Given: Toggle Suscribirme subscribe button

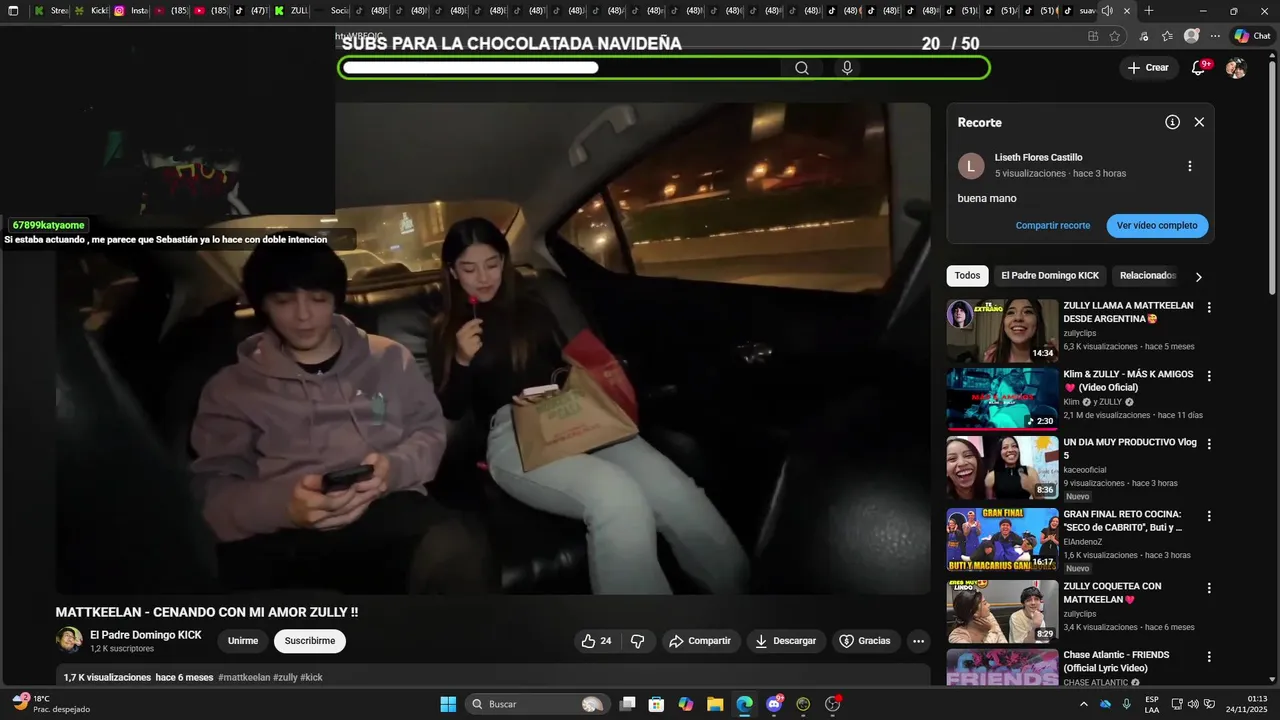Looking at the screenshot, I should 310,641.
